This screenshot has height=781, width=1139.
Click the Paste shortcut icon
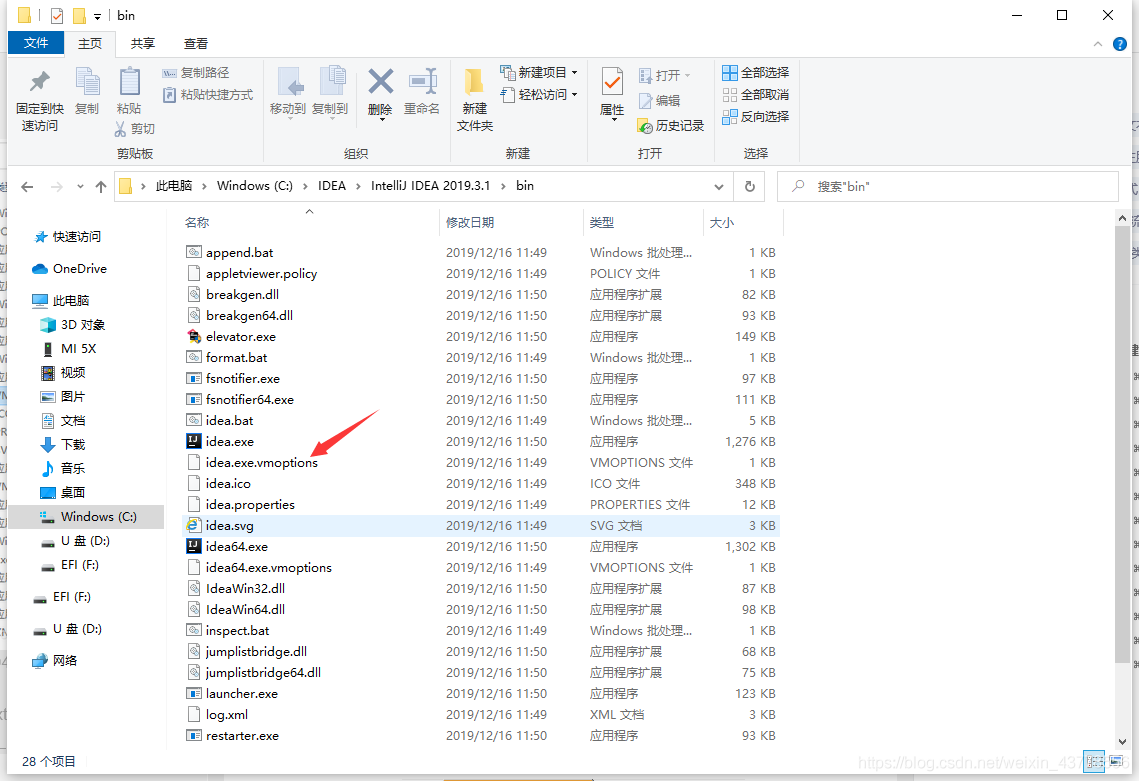[169, 94]
